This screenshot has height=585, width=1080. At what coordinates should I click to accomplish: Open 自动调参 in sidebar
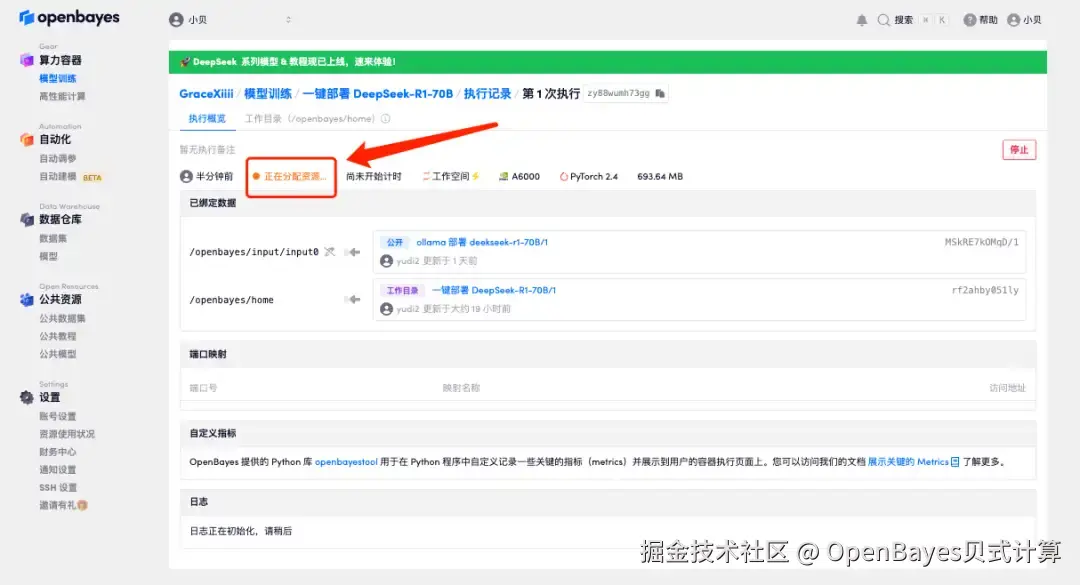click(x=58, y=158)
